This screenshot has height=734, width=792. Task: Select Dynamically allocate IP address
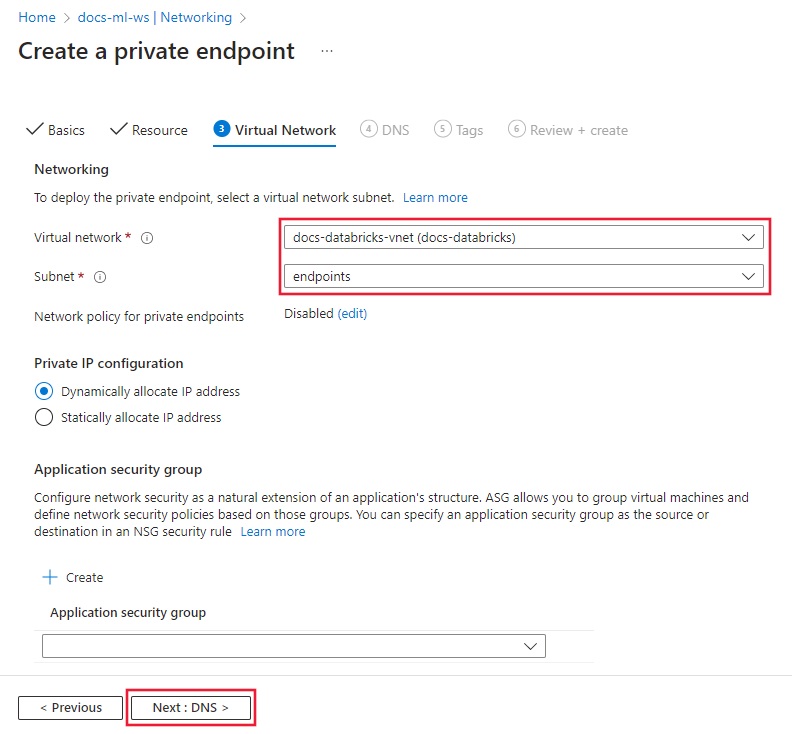tap(44, 391)
